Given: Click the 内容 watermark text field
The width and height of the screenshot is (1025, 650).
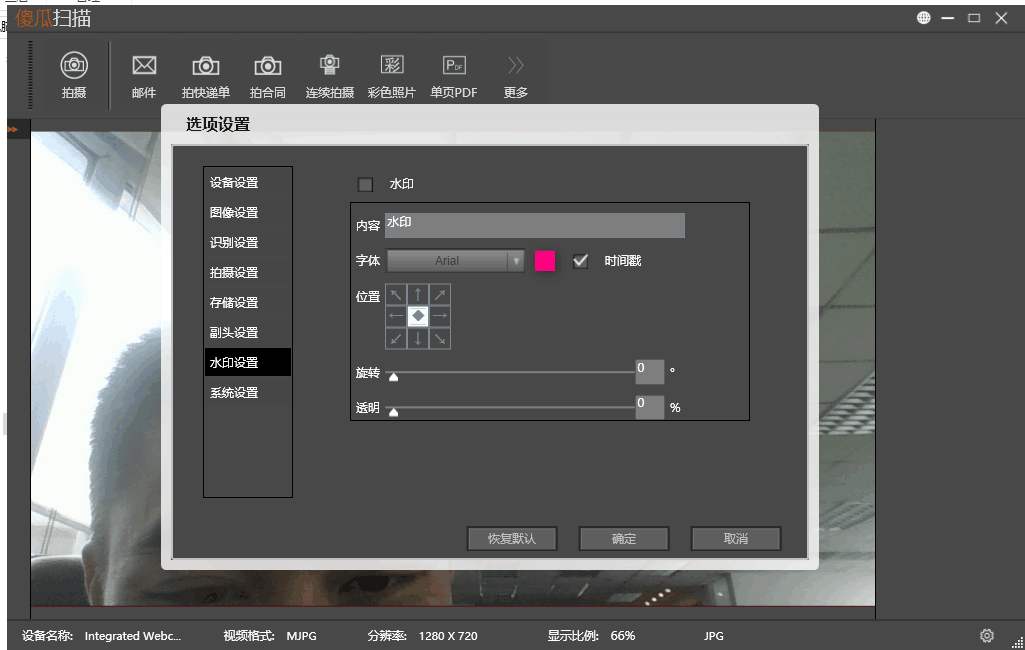Looking at the screenshot, I should (535, 225).
